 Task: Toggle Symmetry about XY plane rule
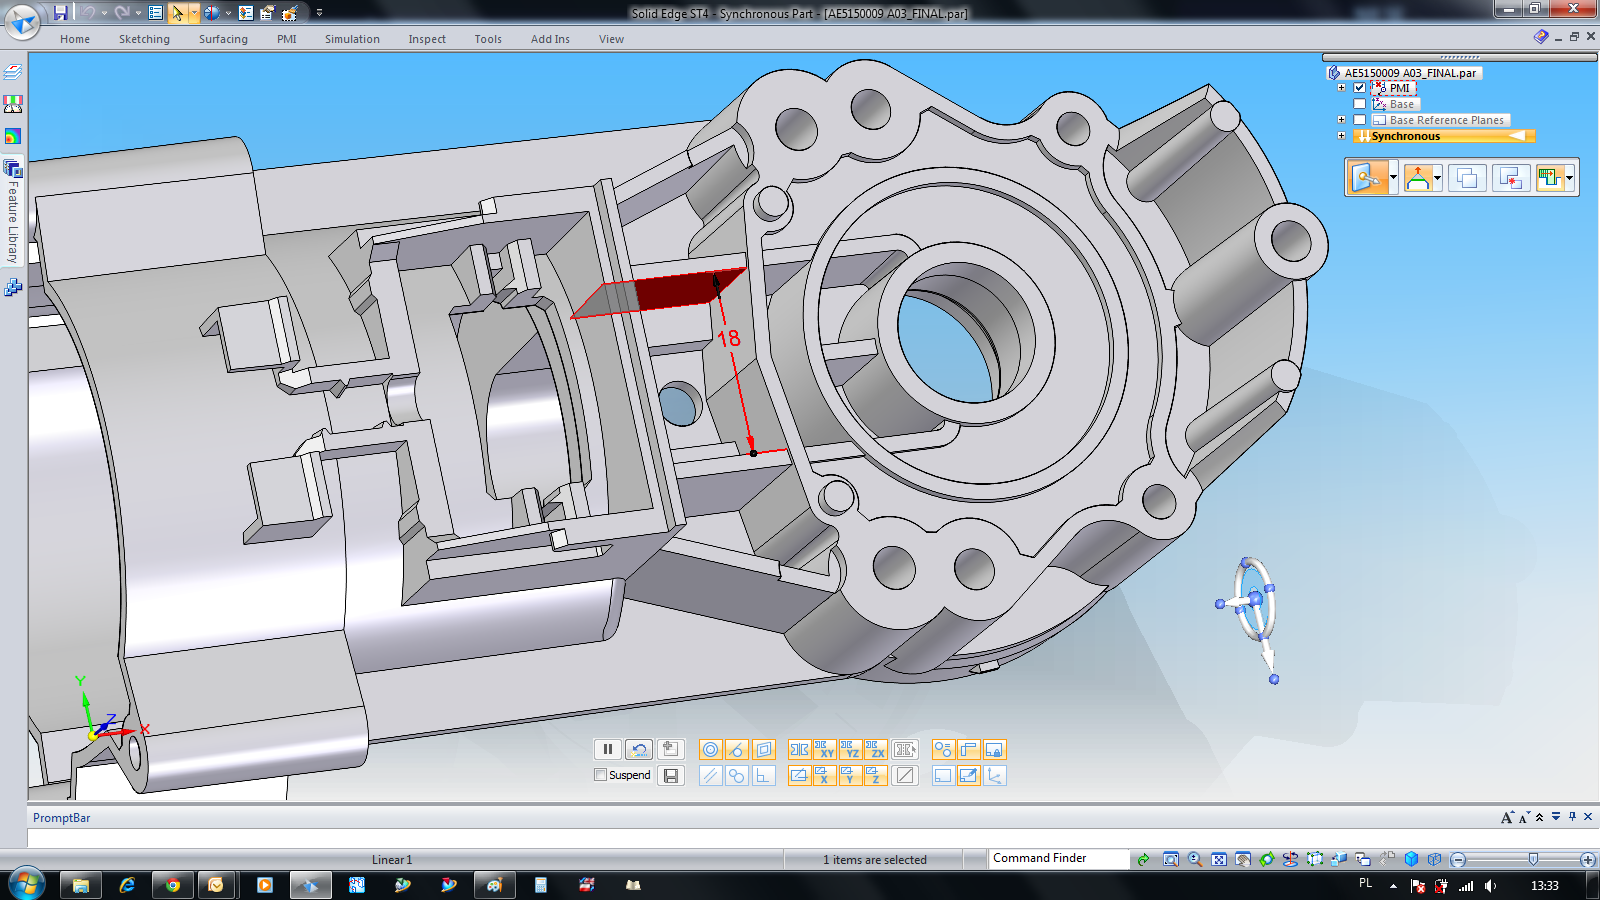pyautogui.click(x=825, y=749)
